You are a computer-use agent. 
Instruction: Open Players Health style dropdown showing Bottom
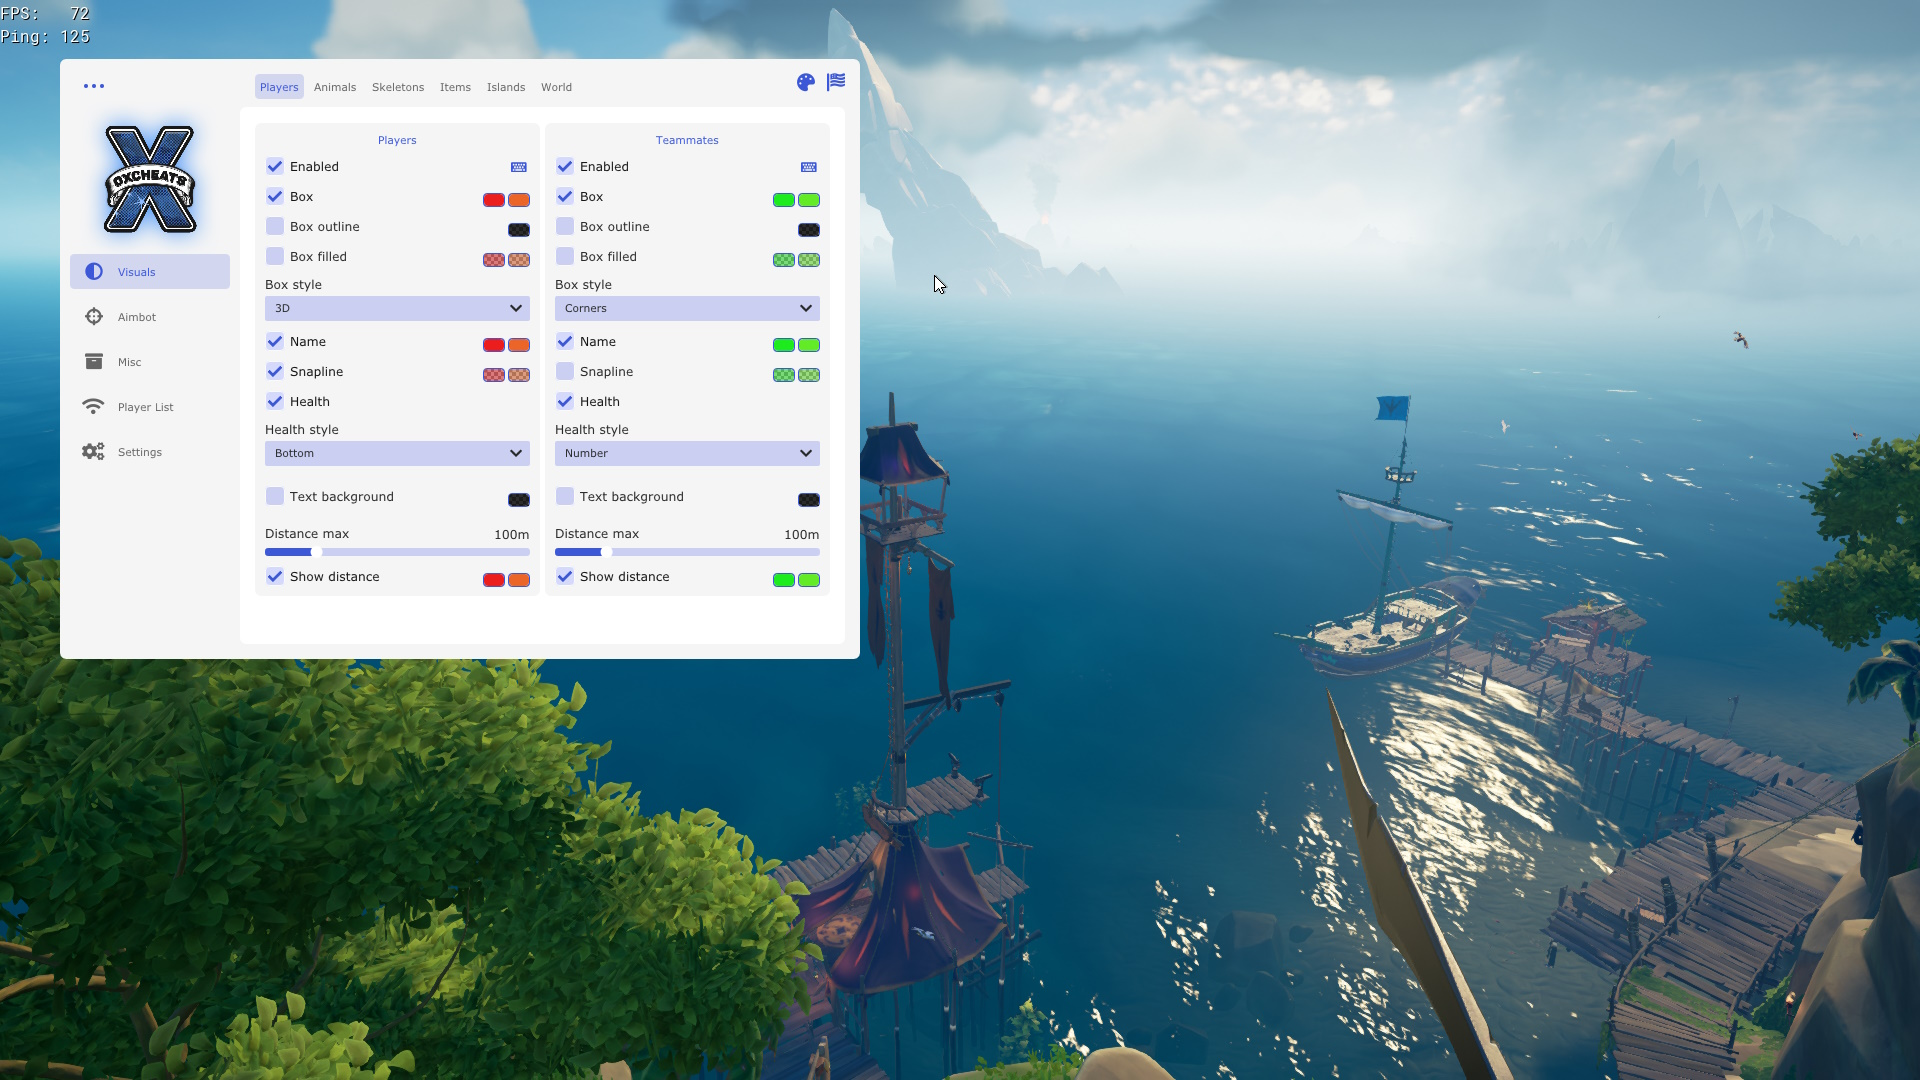pos(397,453)
